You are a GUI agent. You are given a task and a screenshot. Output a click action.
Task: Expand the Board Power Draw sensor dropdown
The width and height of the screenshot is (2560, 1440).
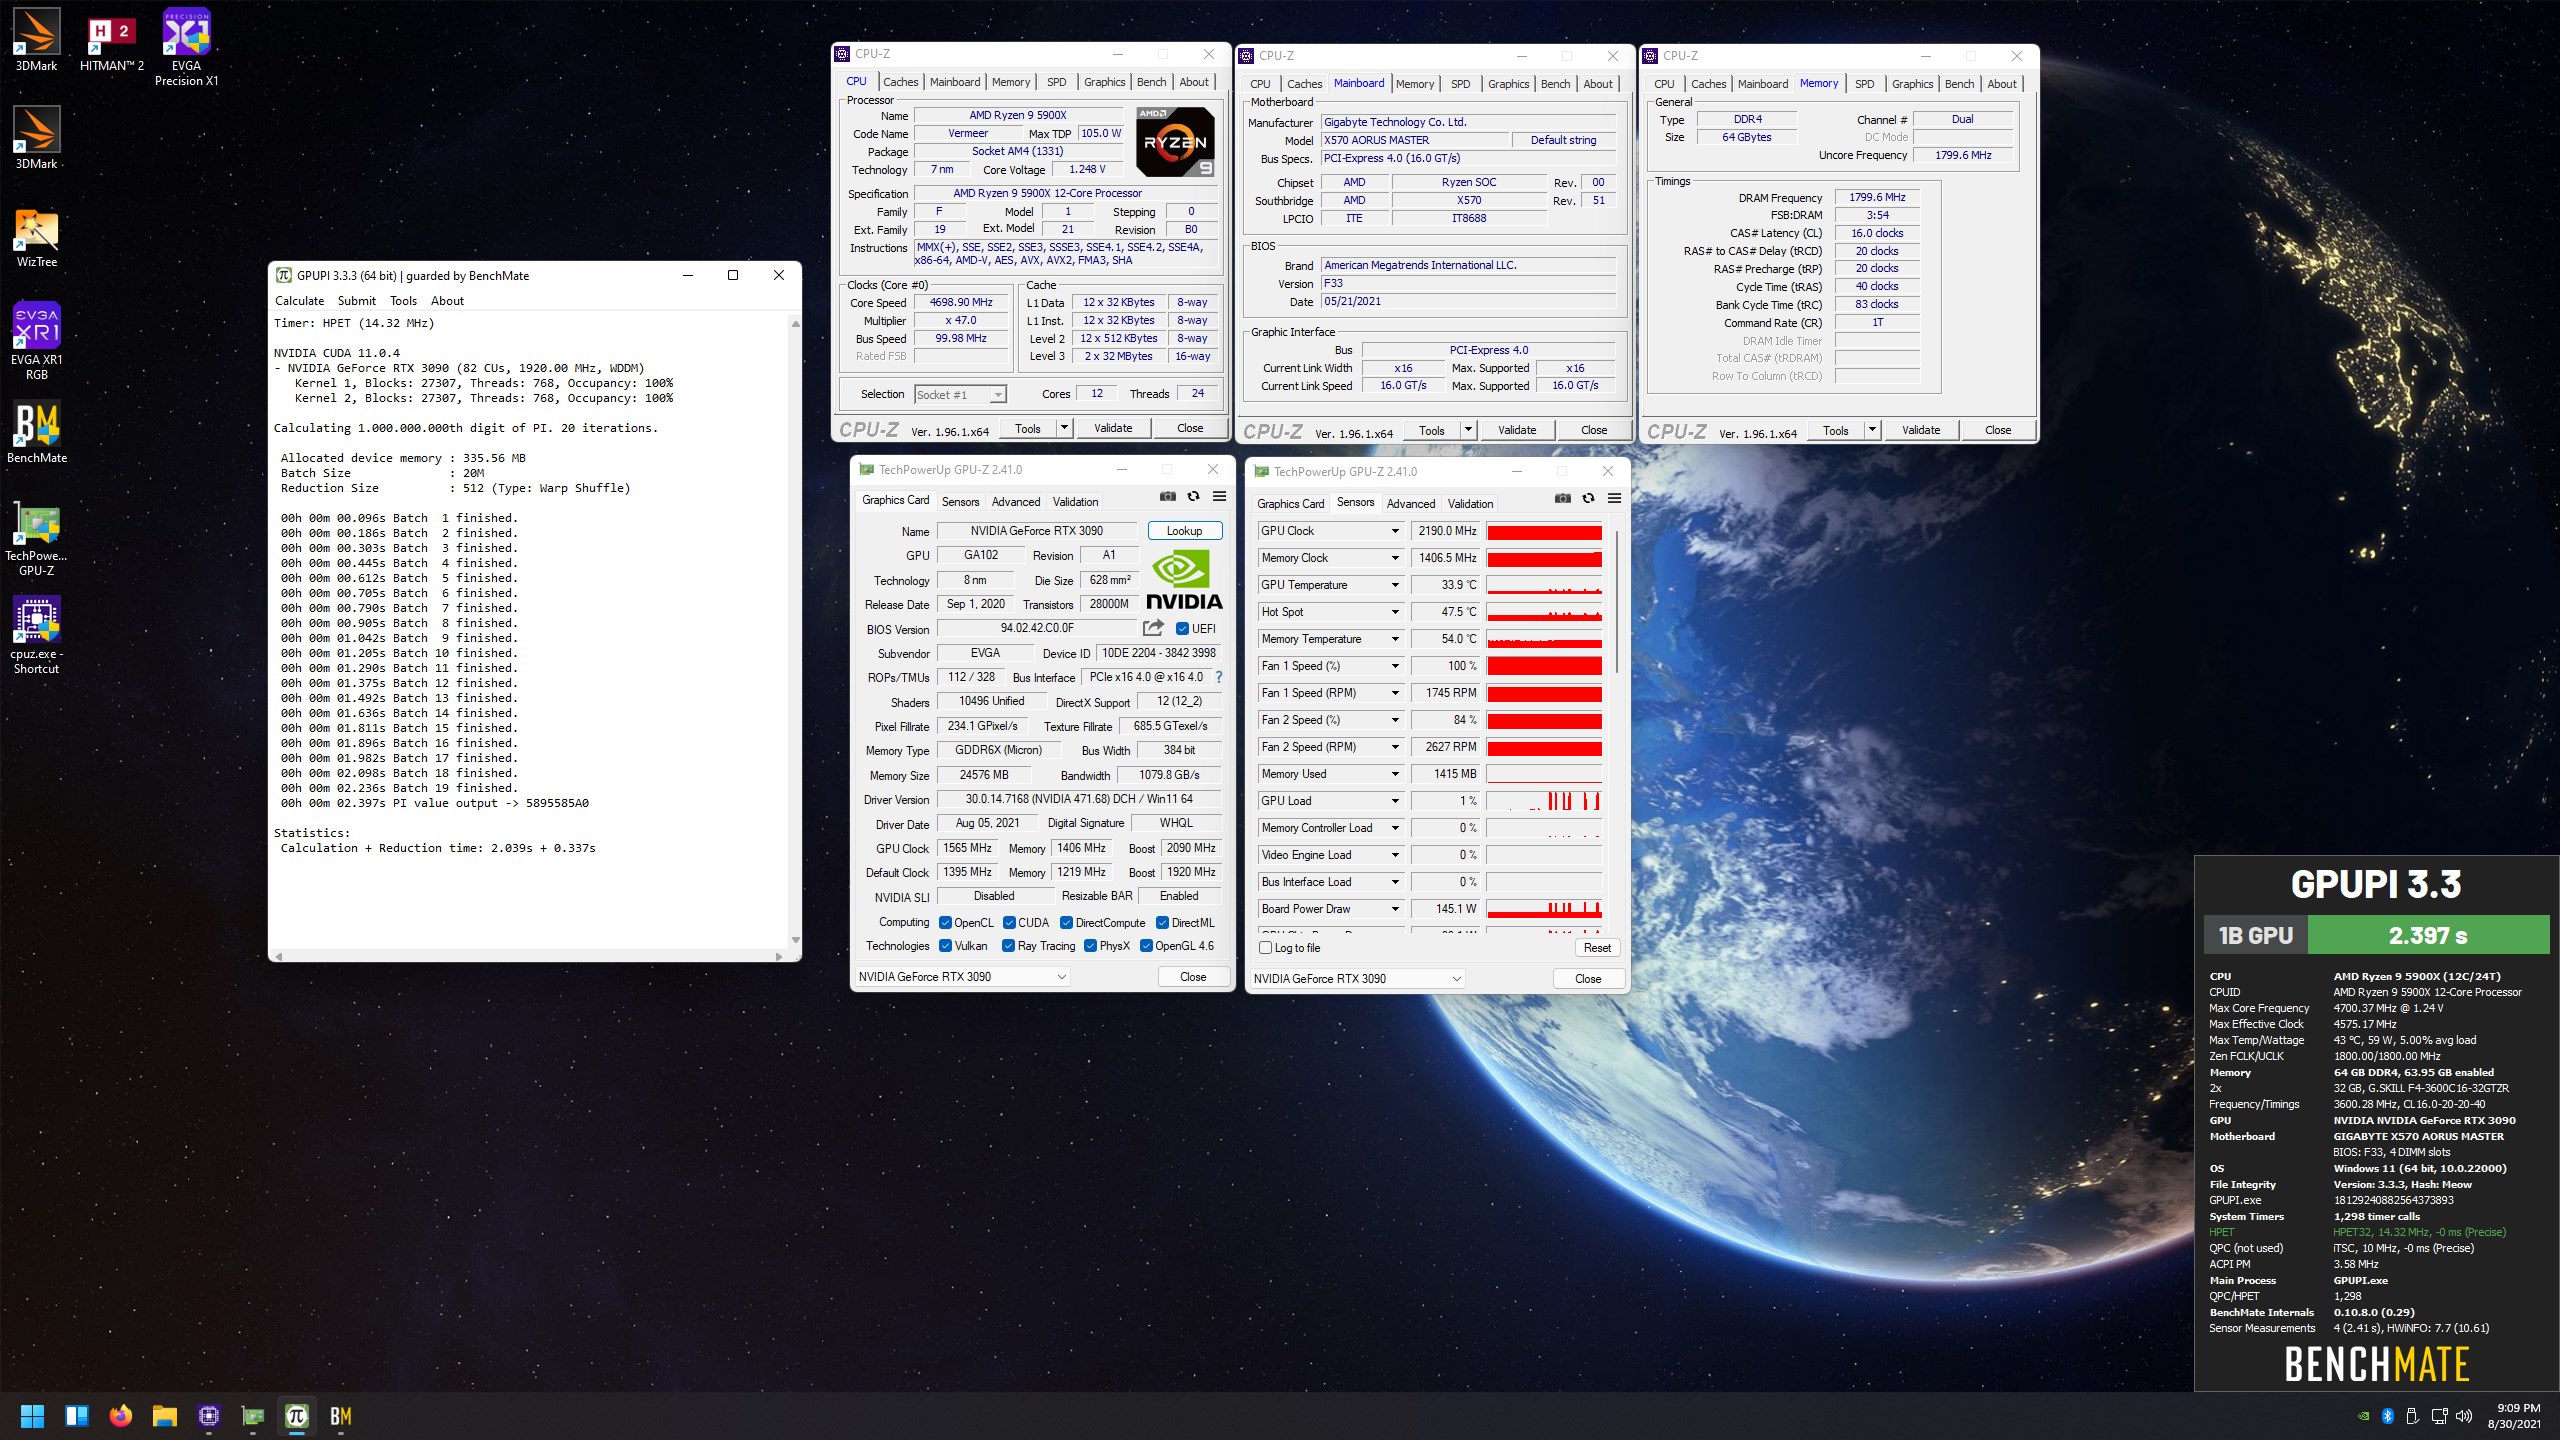click(x=1394, y=909)
